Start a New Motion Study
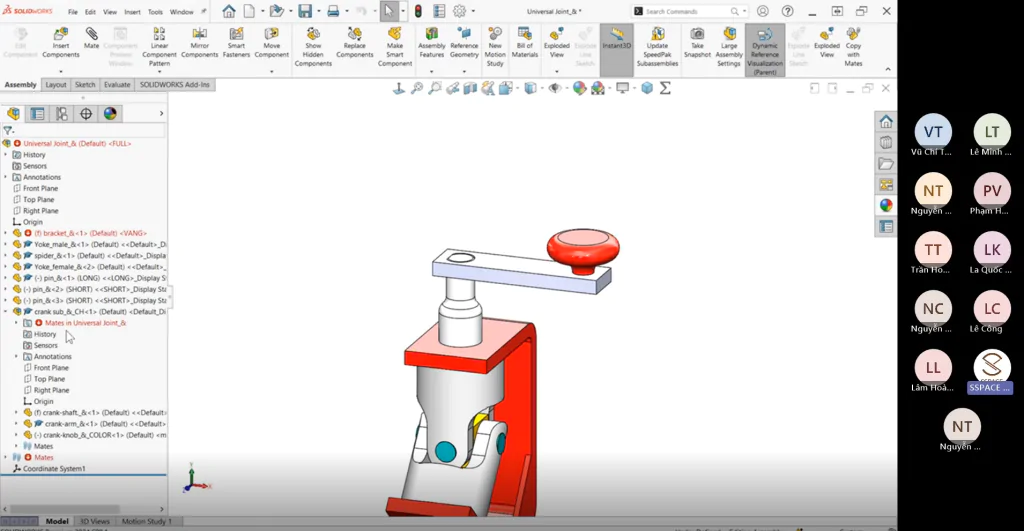The height and width of the screenshot is (531, 1024). point(495,46)
